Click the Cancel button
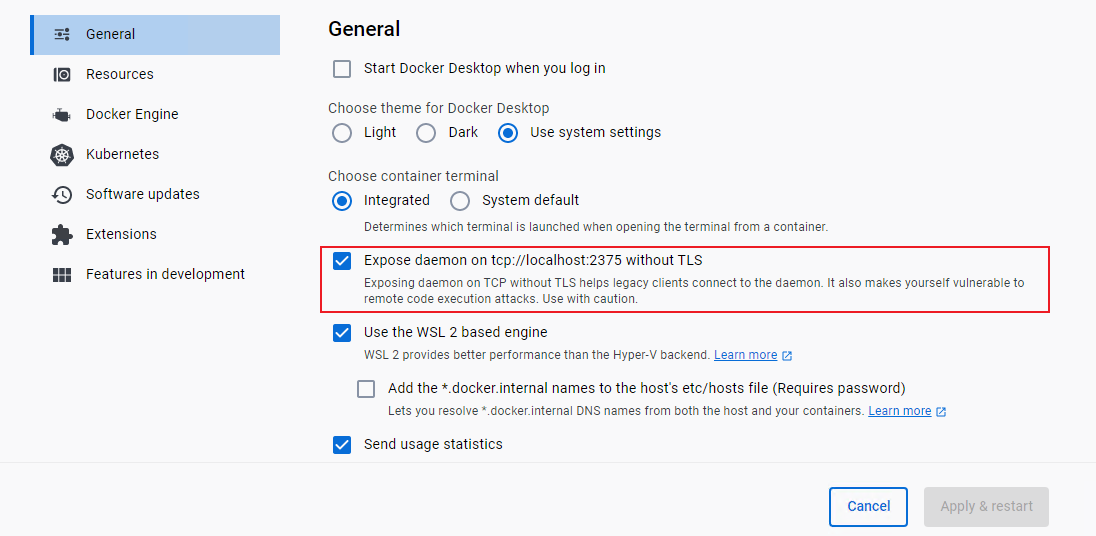Image resolution: width=1096 pixels, height=536 pixels. point(868,507)
